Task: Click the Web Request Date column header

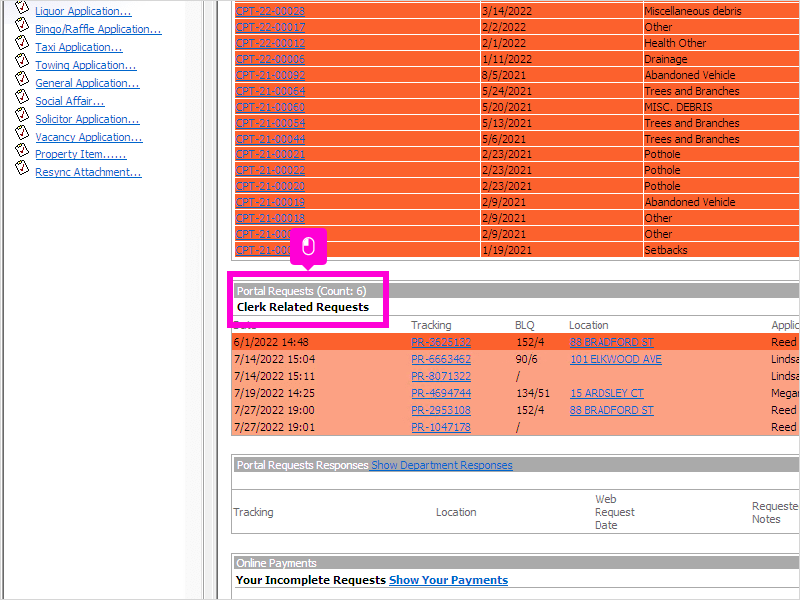Action: pyautogui.click(x=615, y=512)
